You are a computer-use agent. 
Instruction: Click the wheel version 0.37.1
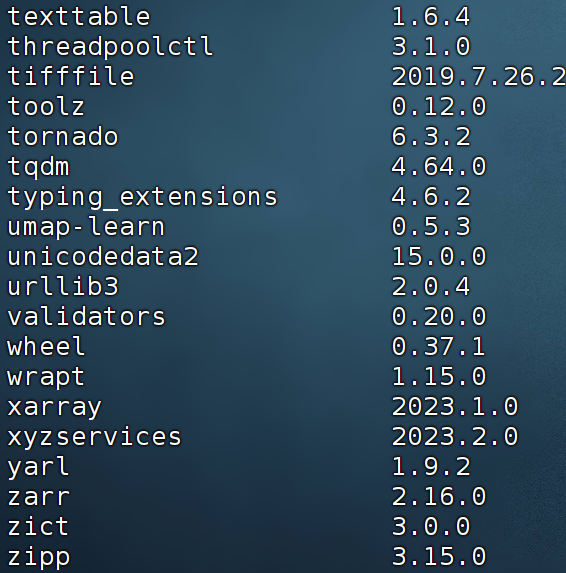tap(438, 346)
